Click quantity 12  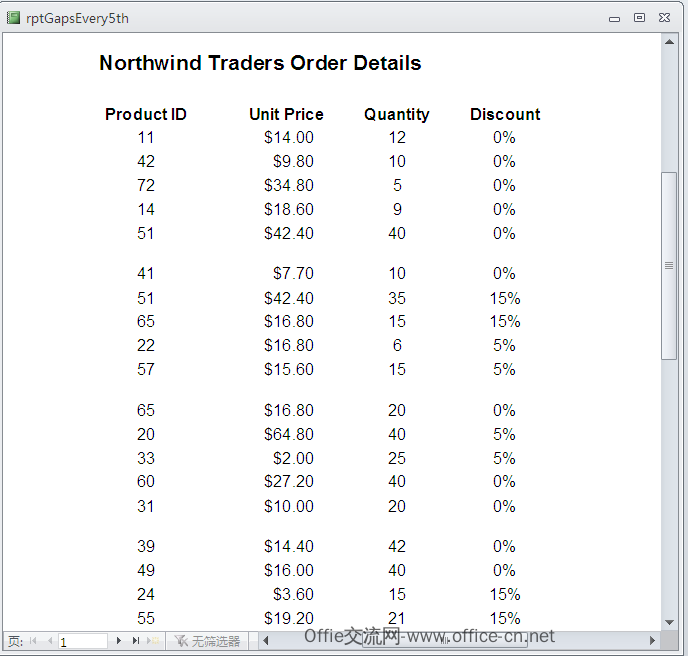pyautogui.click(x=397, y=138)
